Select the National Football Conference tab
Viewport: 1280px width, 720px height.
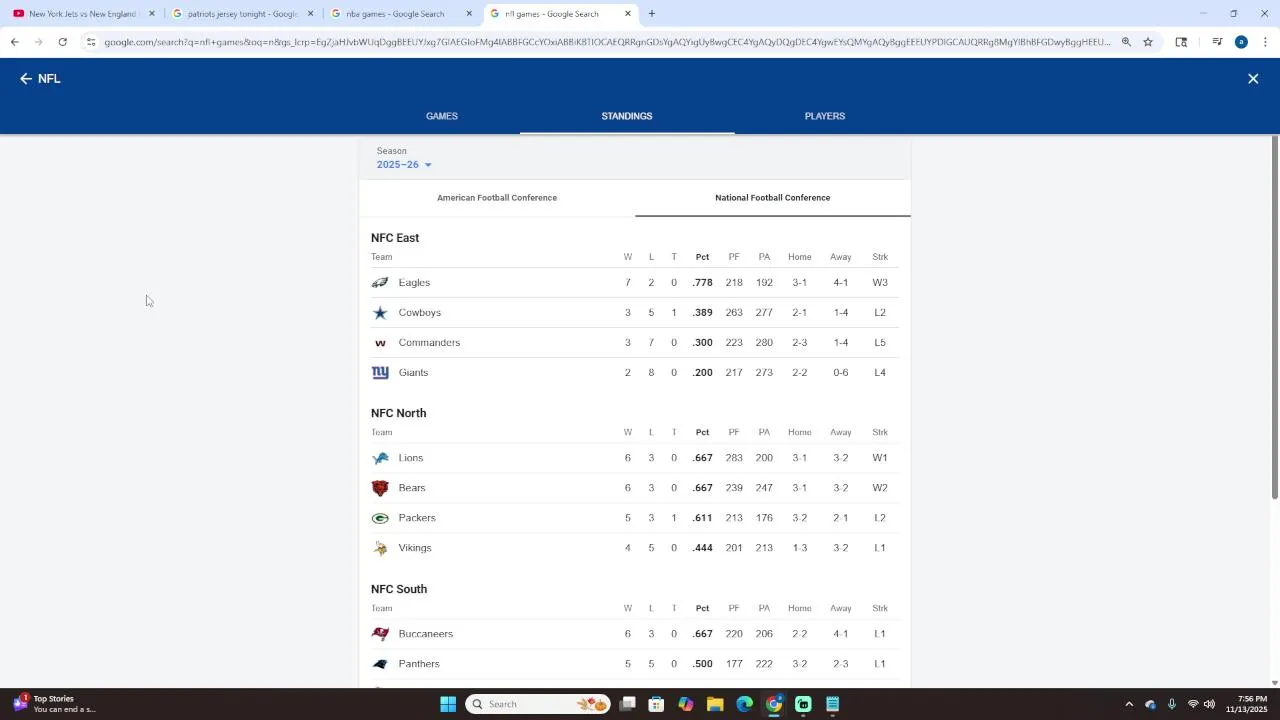[x=773, y=198]
